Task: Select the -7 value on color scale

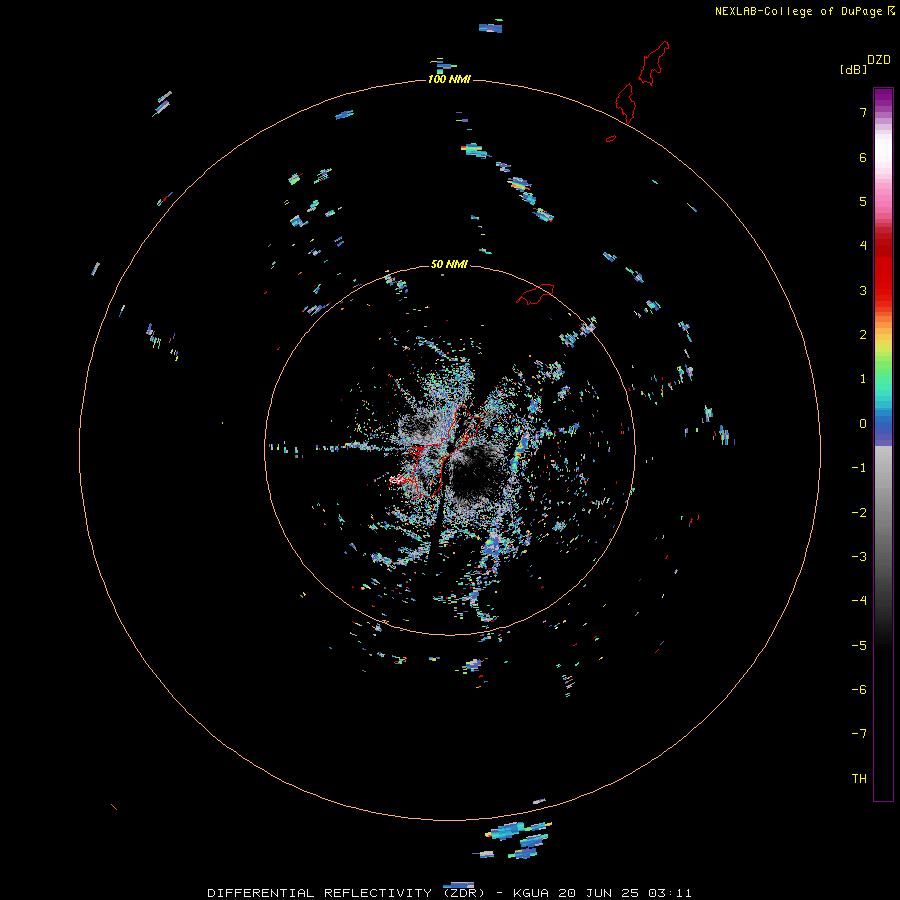Action: tap(859, 734)
